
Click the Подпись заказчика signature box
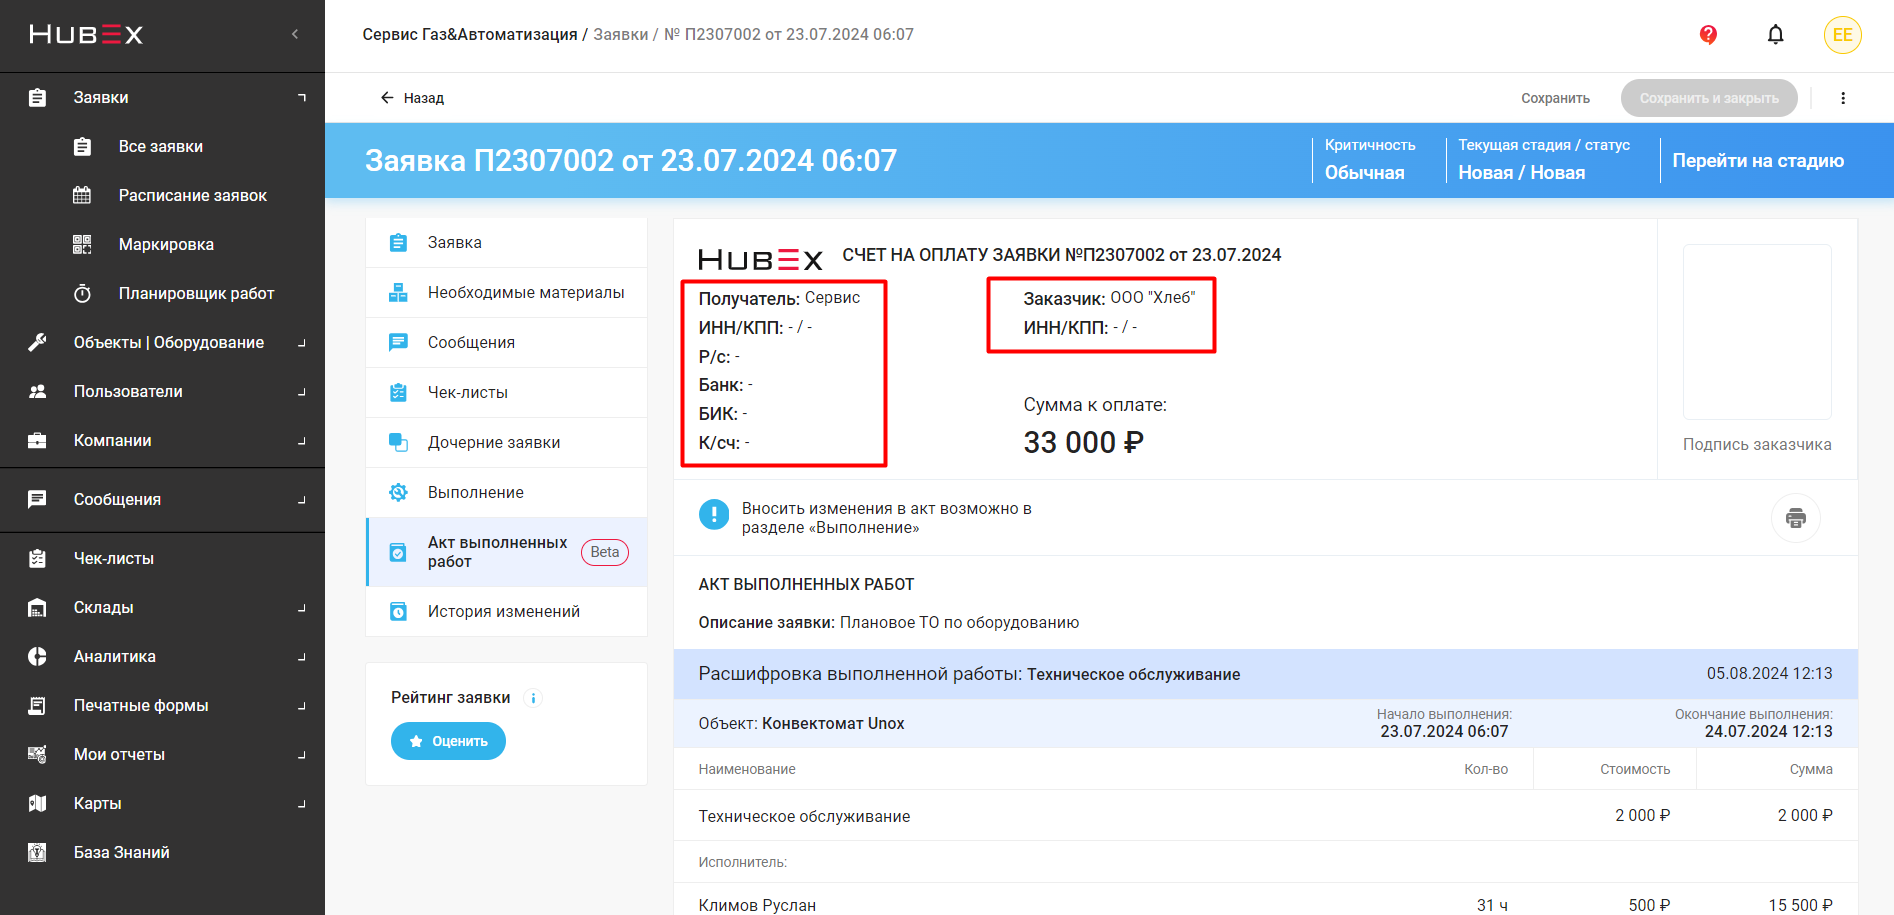[x=1756, y=332]
